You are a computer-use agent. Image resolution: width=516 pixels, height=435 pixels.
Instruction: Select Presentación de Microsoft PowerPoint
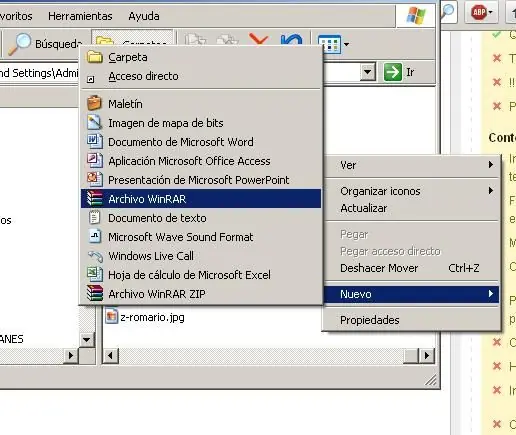pos(201,180)
